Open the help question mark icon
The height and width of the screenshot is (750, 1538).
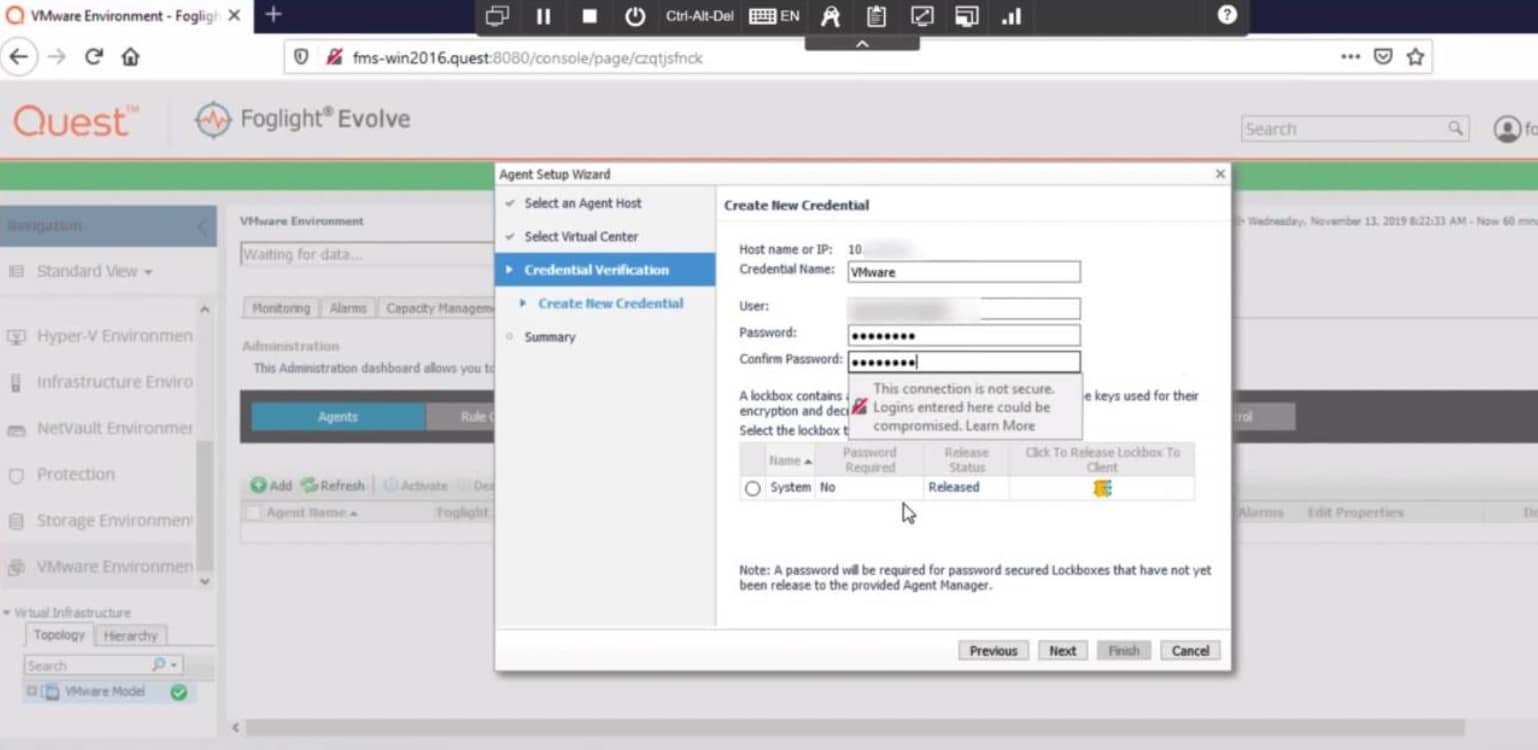[x=1227, y=15]
